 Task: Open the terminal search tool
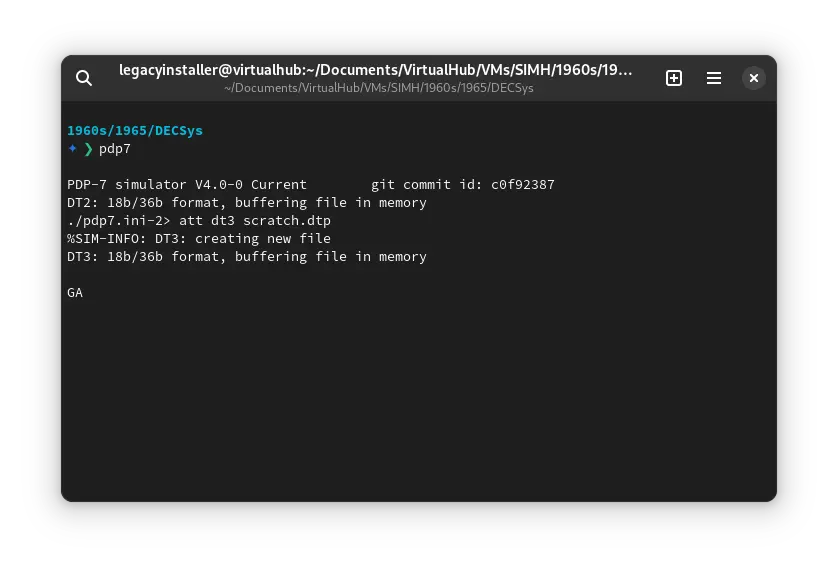coord(84,78)
